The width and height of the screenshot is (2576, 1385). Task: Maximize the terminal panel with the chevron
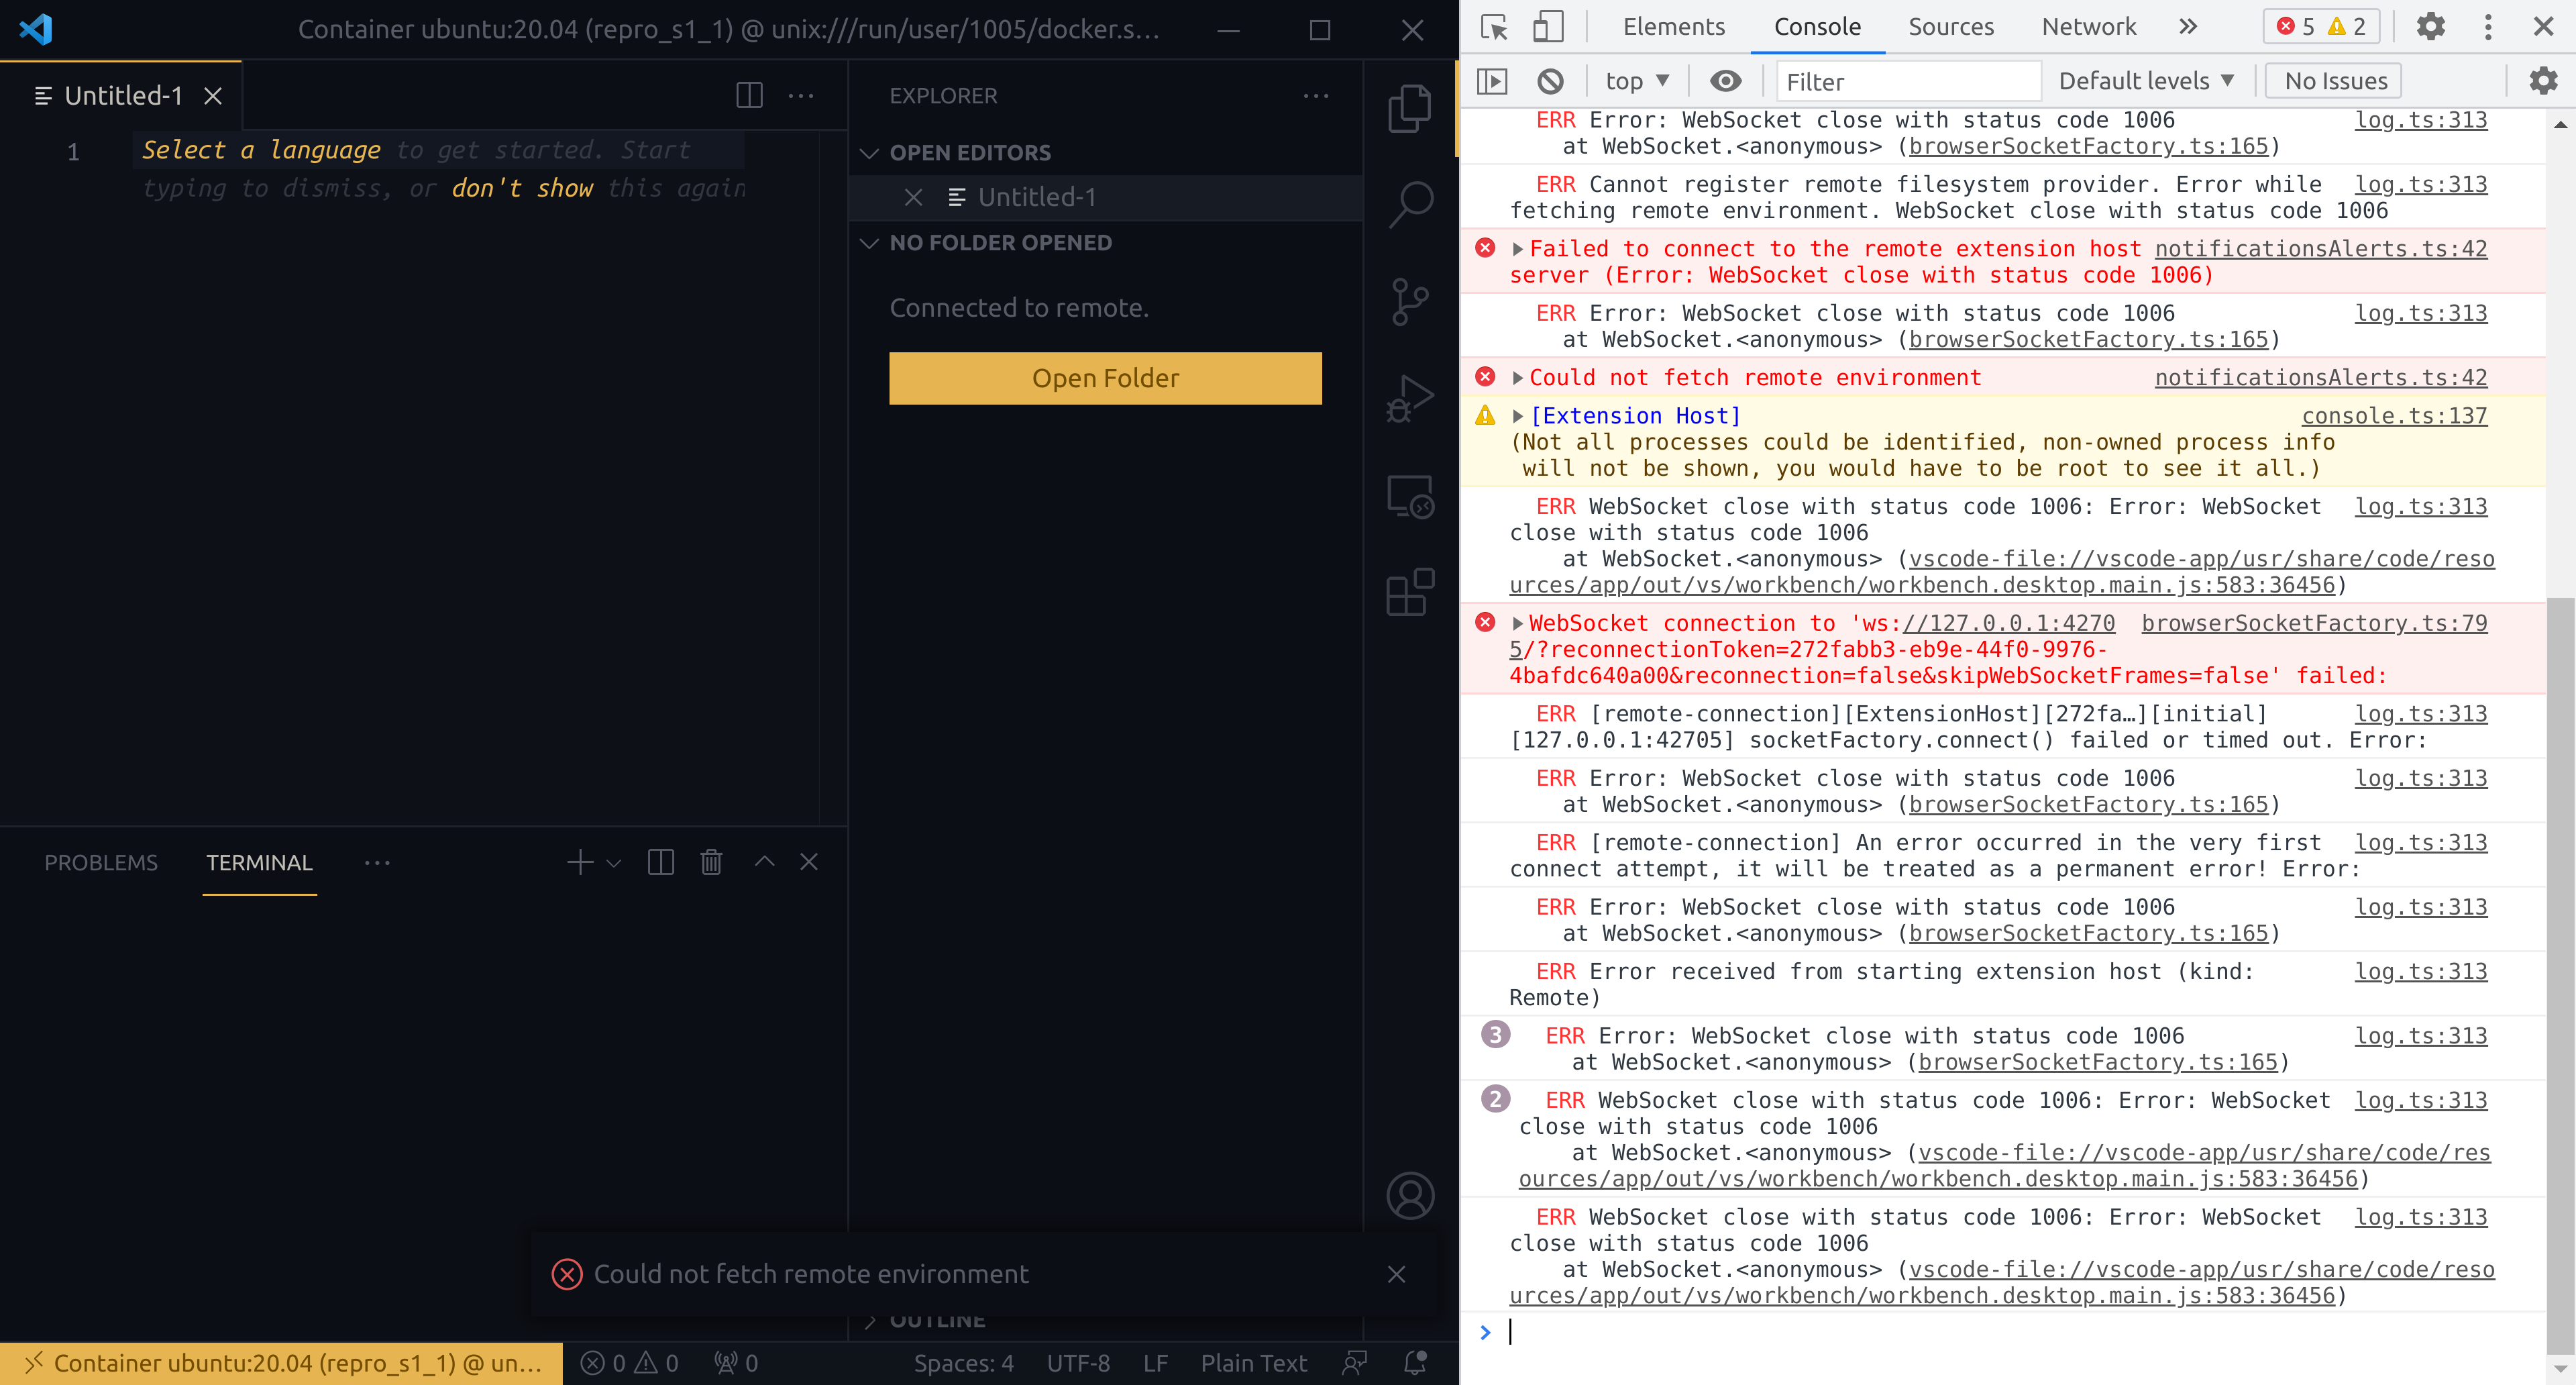coord(764,861)
